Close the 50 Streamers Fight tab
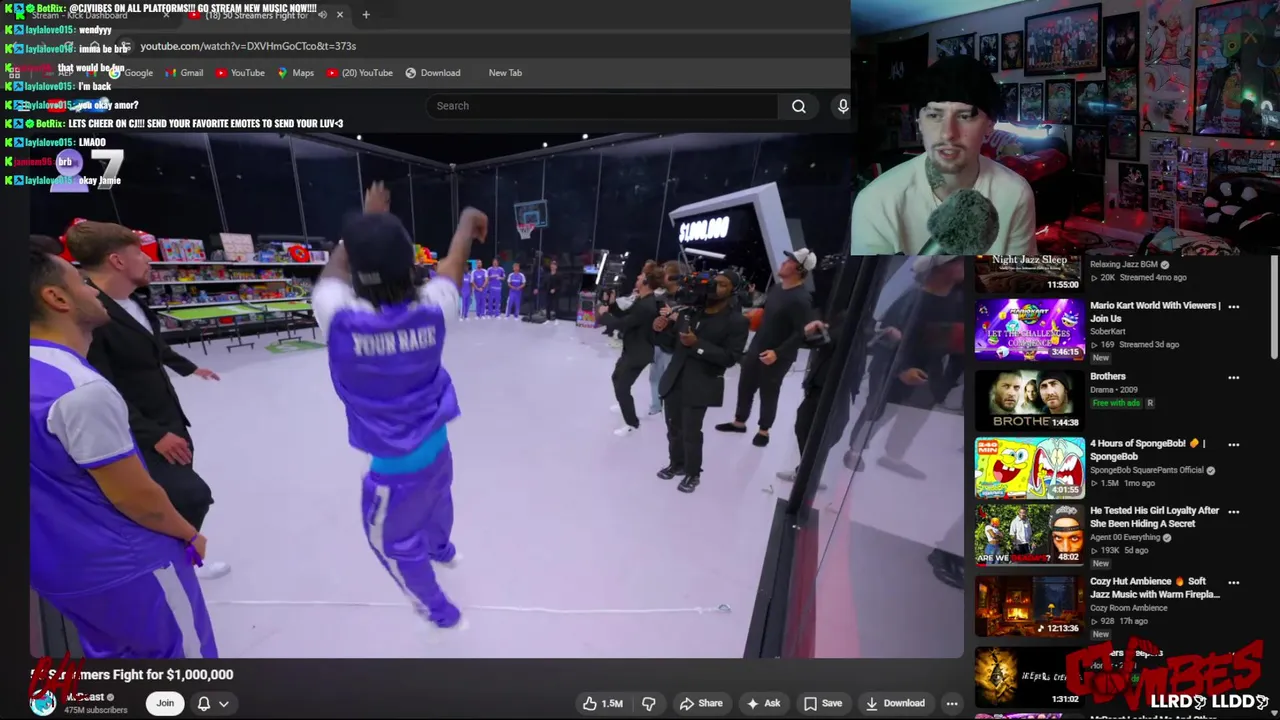The image size is (1280, 720). coord(340,15)
